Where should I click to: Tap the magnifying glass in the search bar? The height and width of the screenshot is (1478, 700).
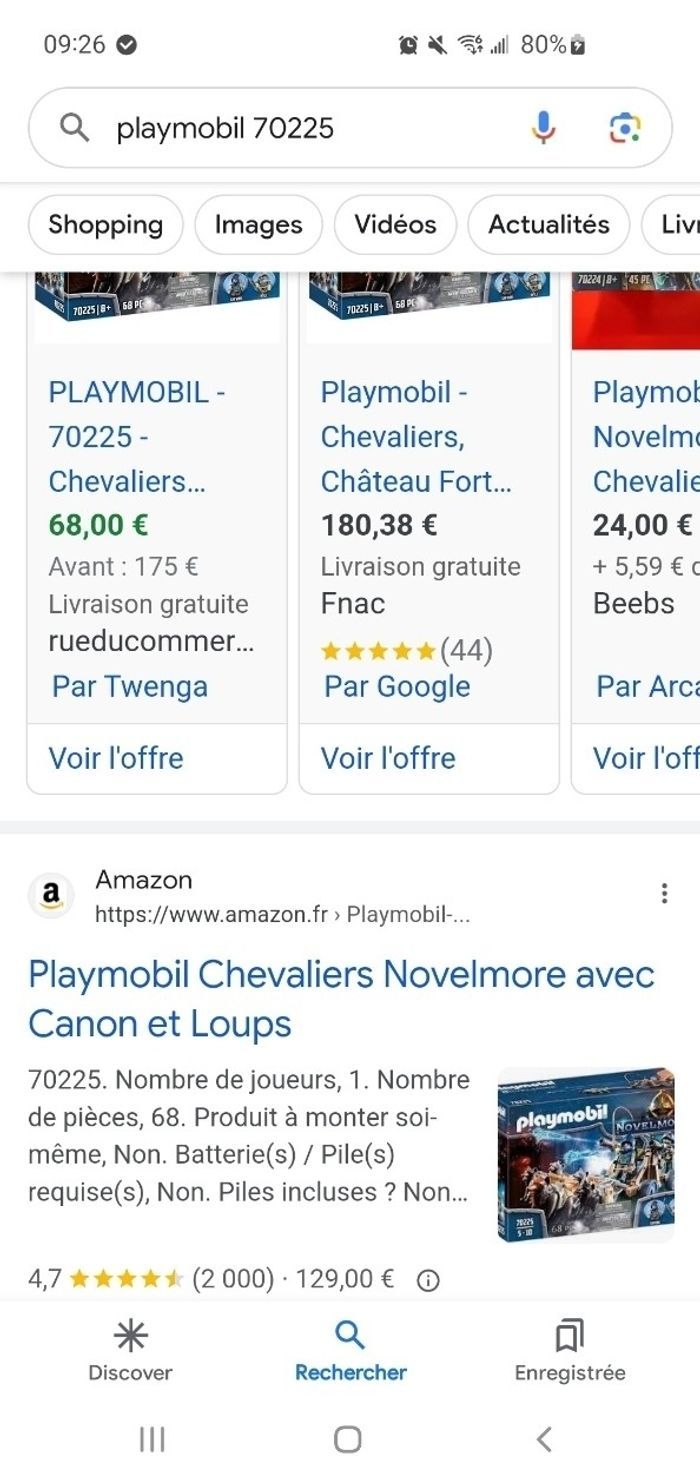click(x=74, y=128)
